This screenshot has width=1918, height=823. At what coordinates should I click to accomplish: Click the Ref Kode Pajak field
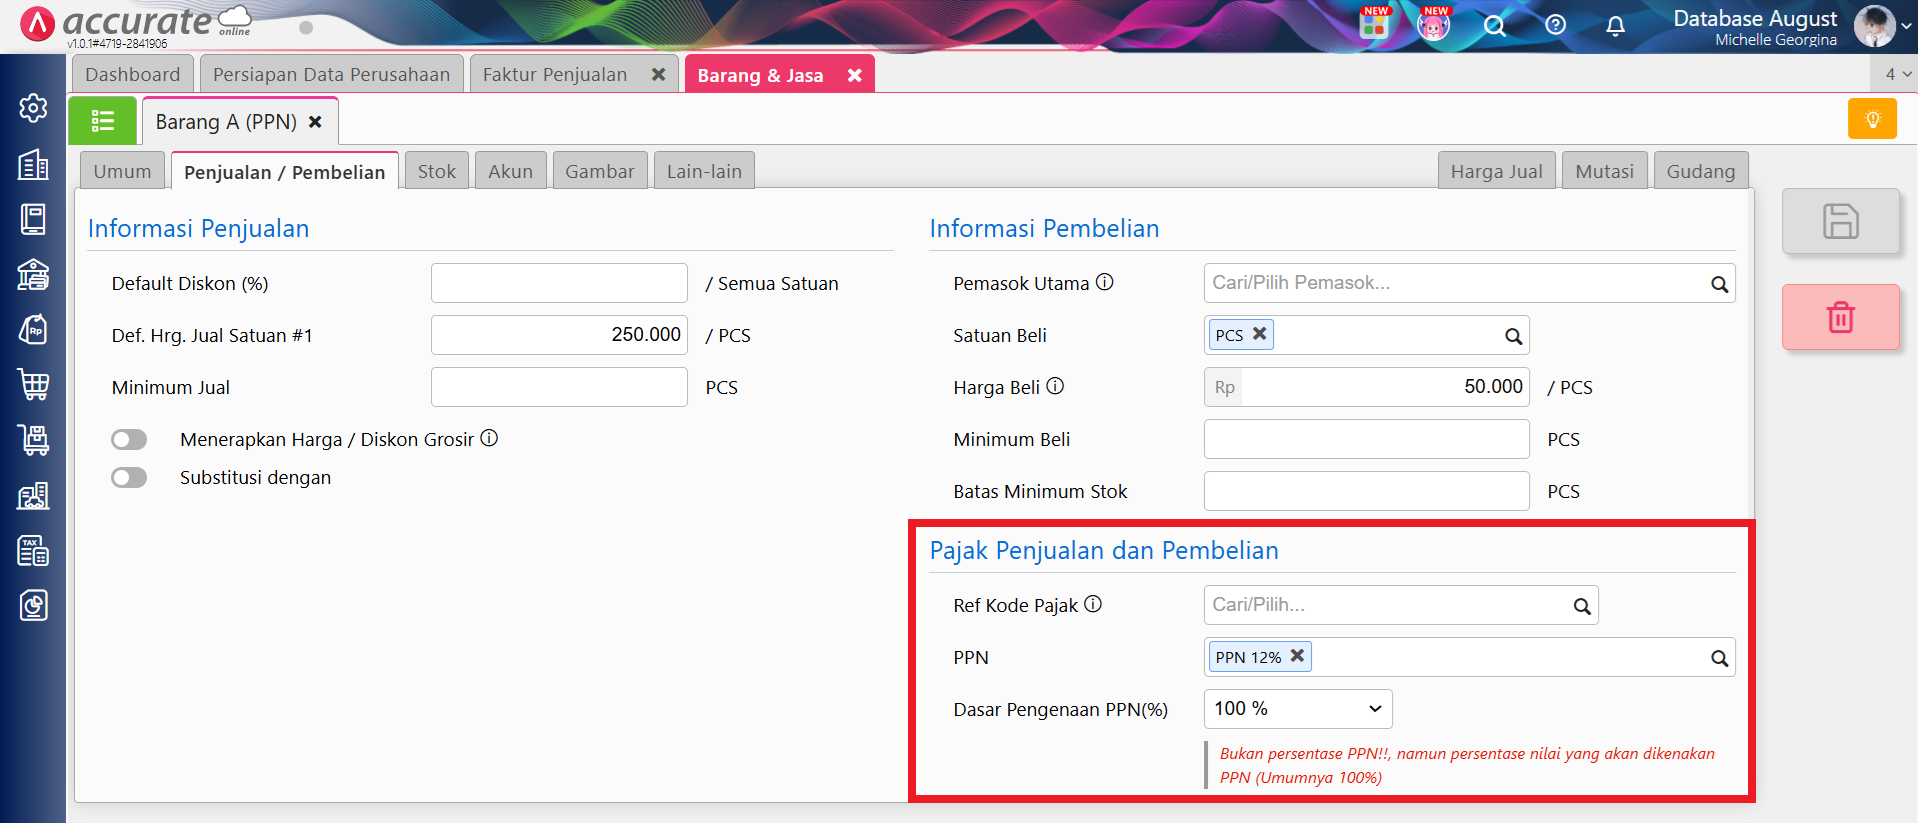(x=1401, y=605)
